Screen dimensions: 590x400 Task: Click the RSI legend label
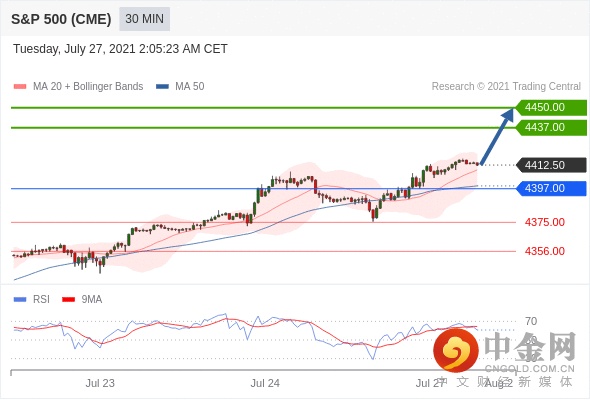click(x=41, y=300)
